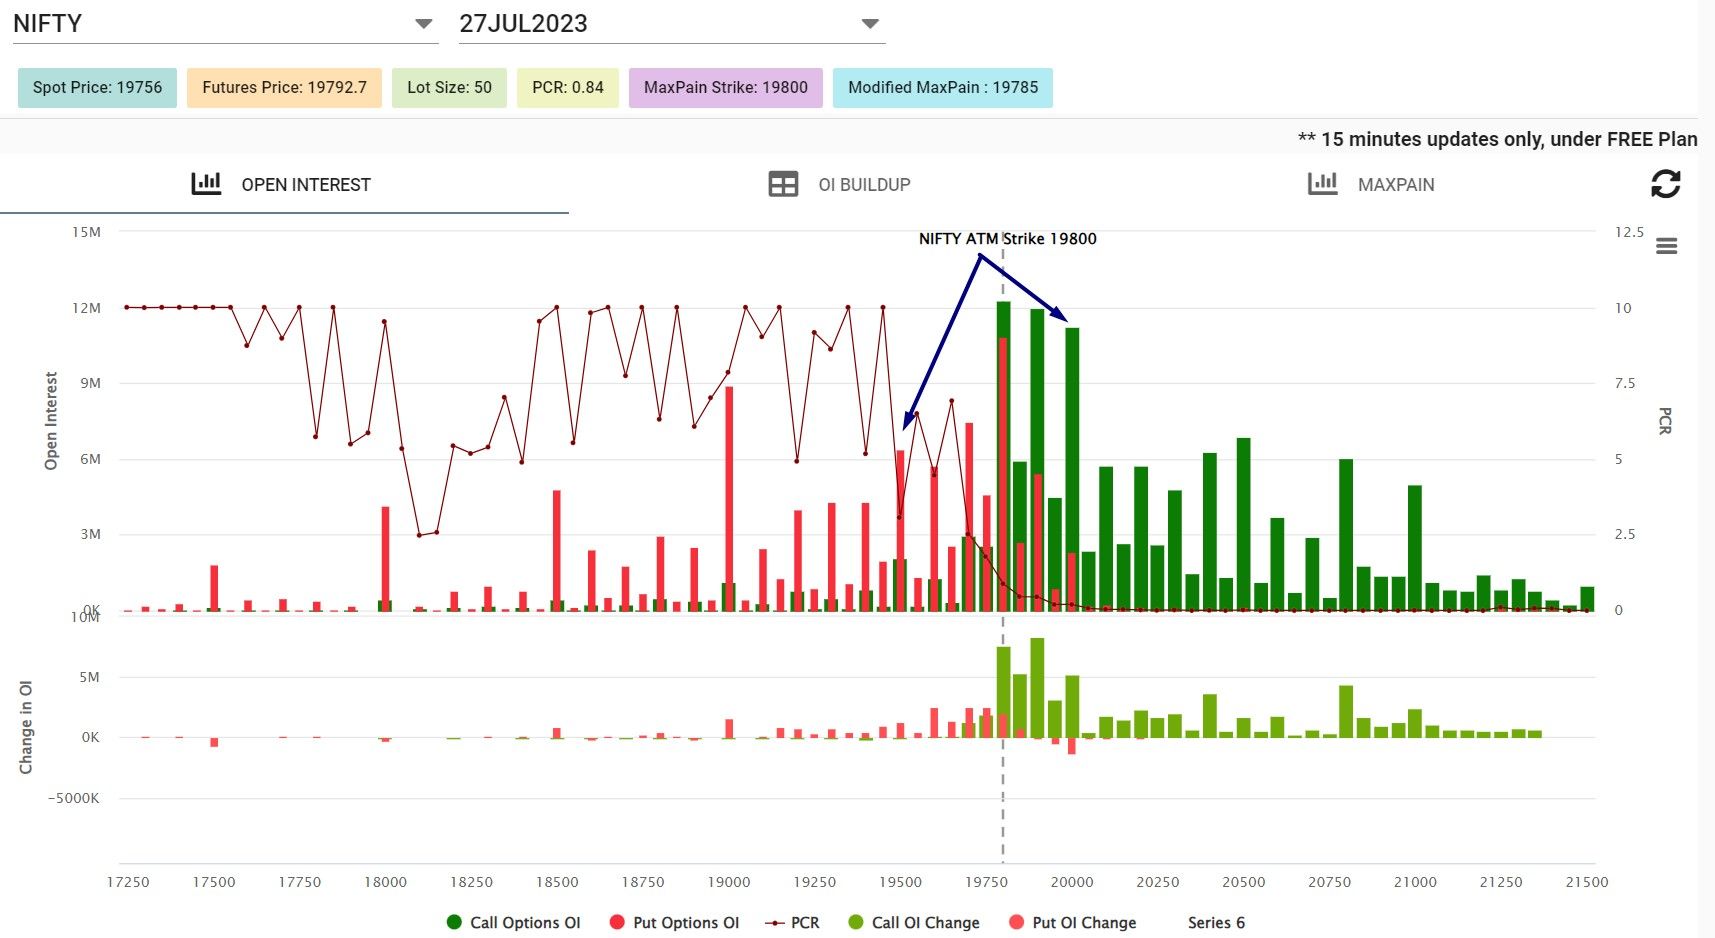
Task: Click the OI Buildup table icon
Action: pos(783,184)
